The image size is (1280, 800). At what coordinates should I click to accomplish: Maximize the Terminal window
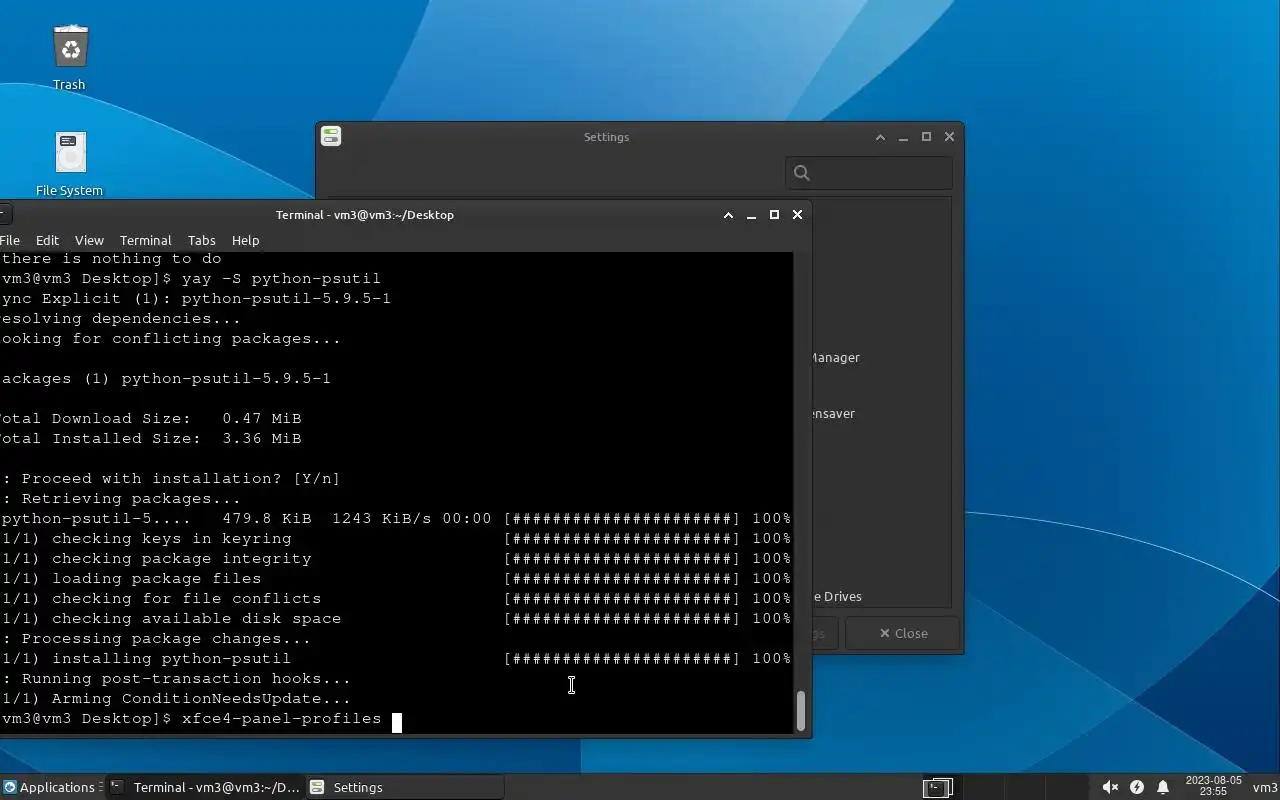(x=774, y=215)
